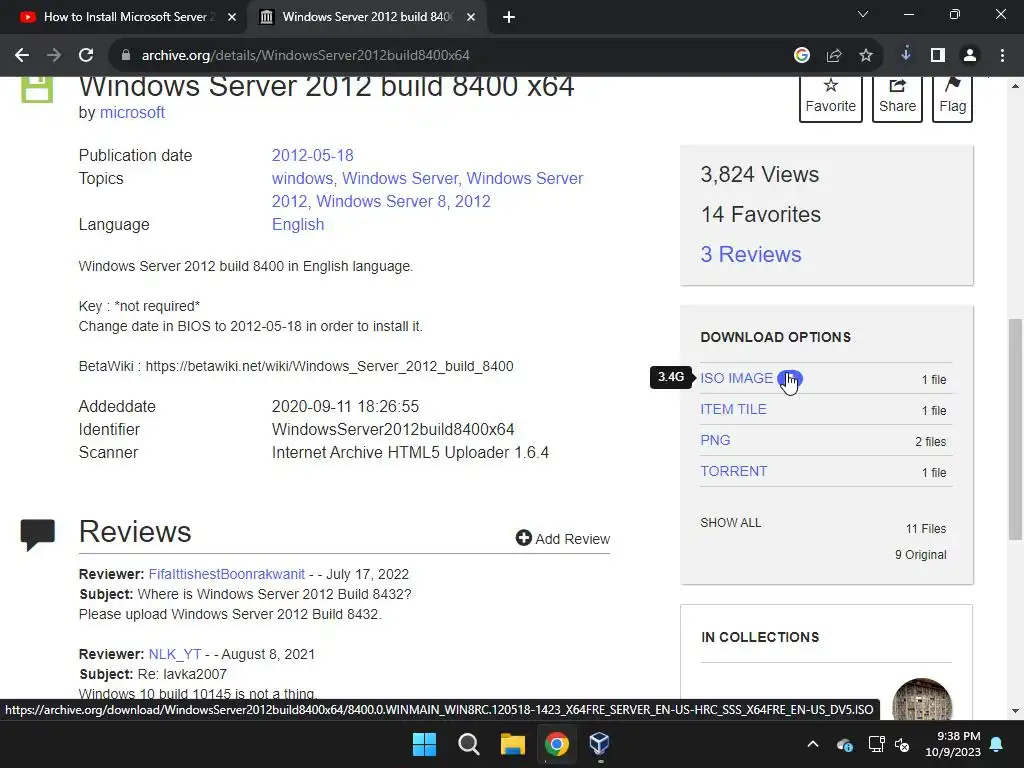Close the Windows Server 2012 archive tab
Viewport: 1024px width, 768px height.
coord(471,17)
